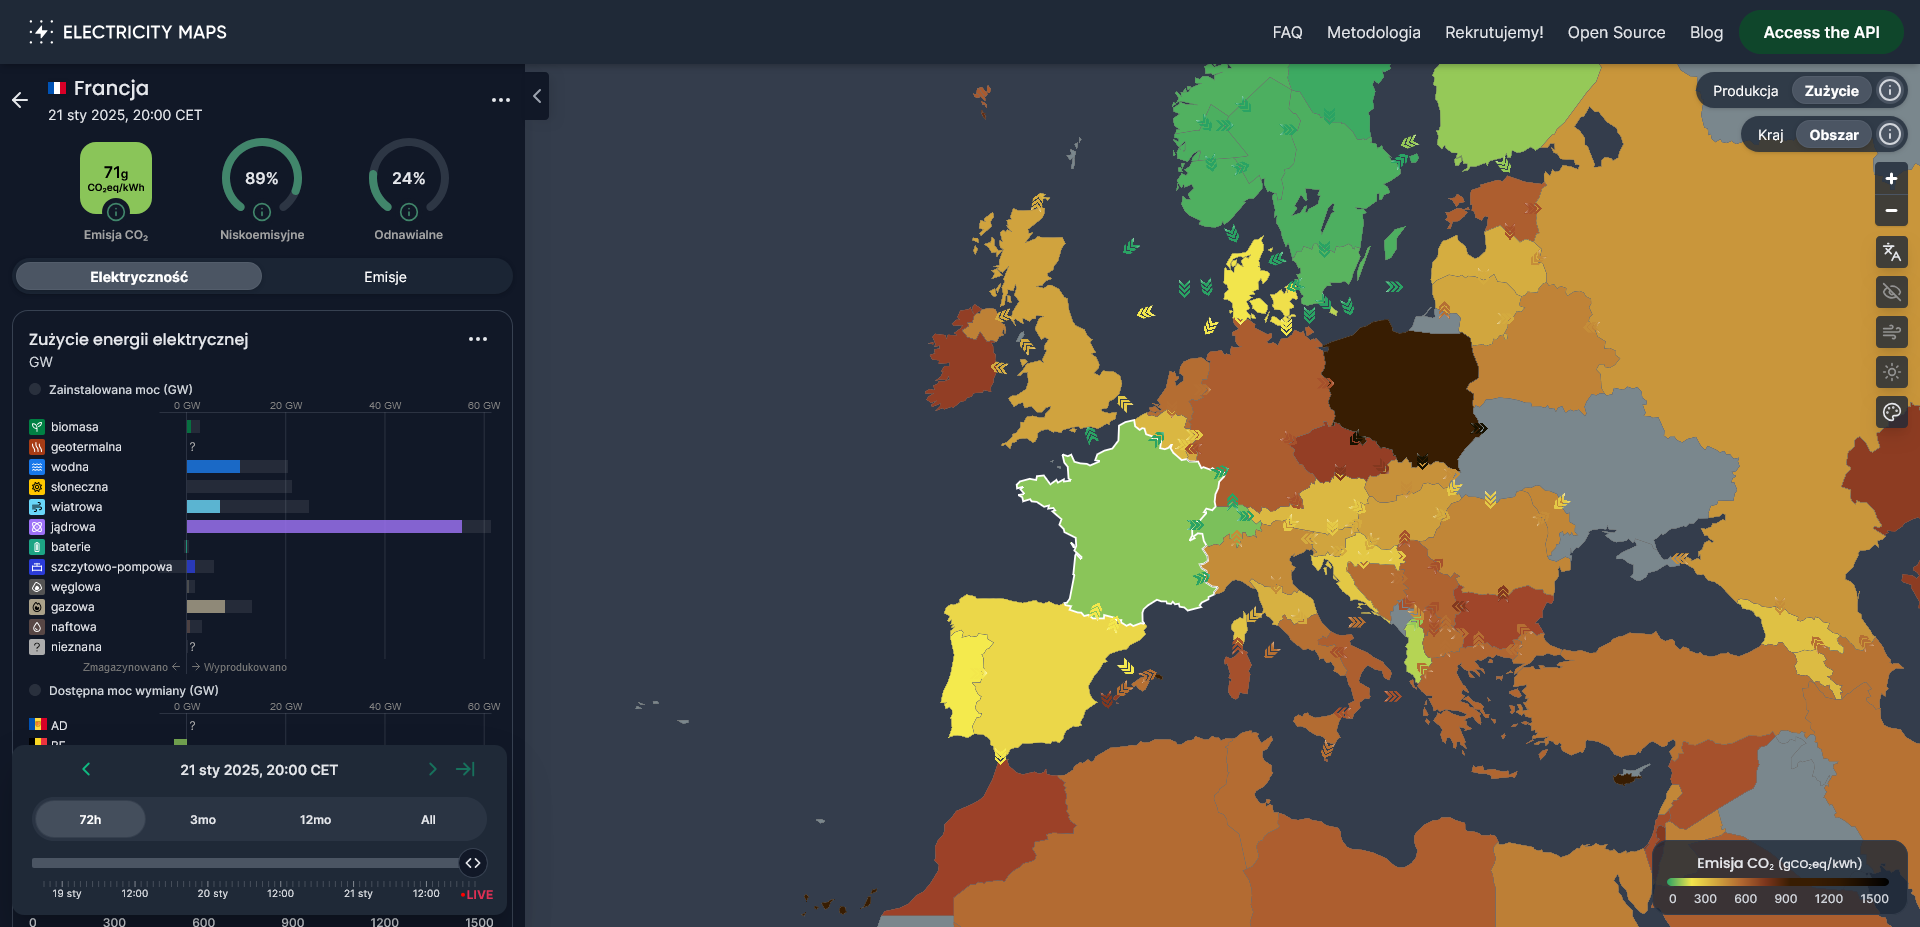Viewport: 1920px width, 927px height.
Task: Open info for the Odnawialne gauge
Action: click(x=409, y=212)
